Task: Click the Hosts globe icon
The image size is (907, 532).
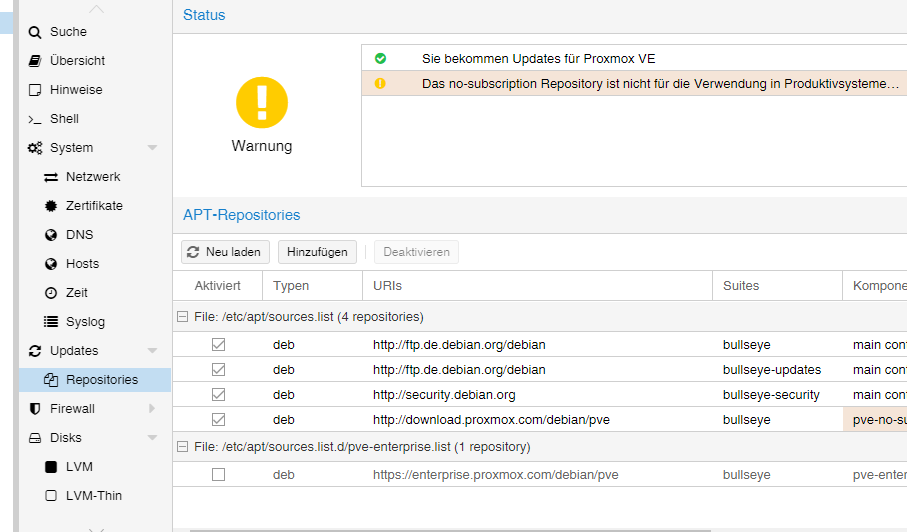Action: tap(51, 264)
